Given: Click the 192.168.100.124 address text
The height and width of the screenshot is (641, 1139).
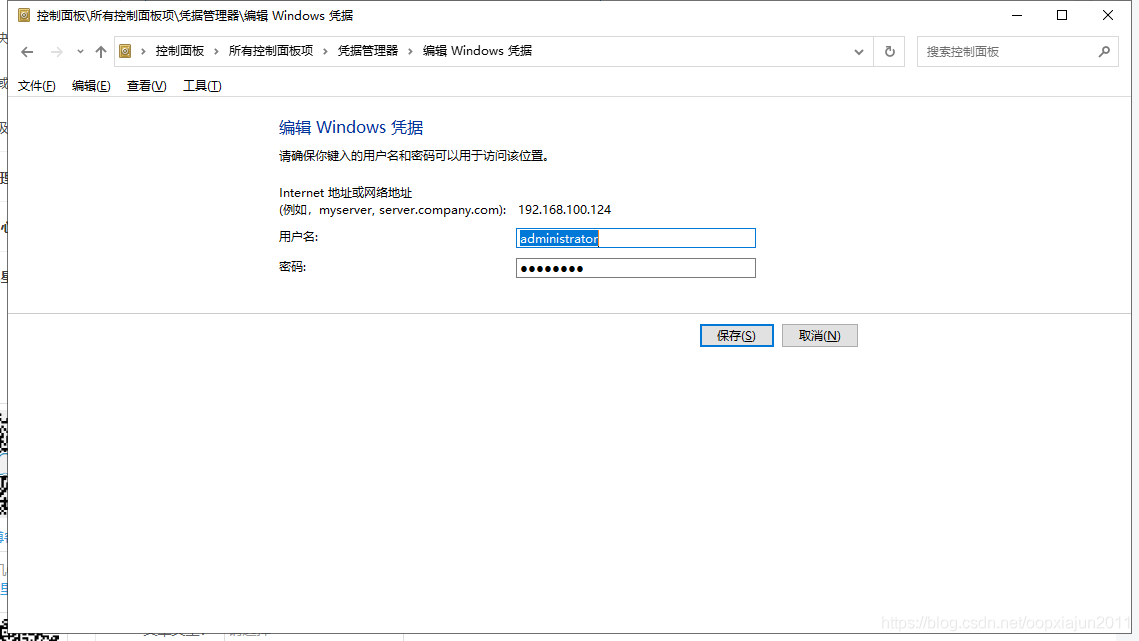Looking at the screenshot, I should (564, 209).
